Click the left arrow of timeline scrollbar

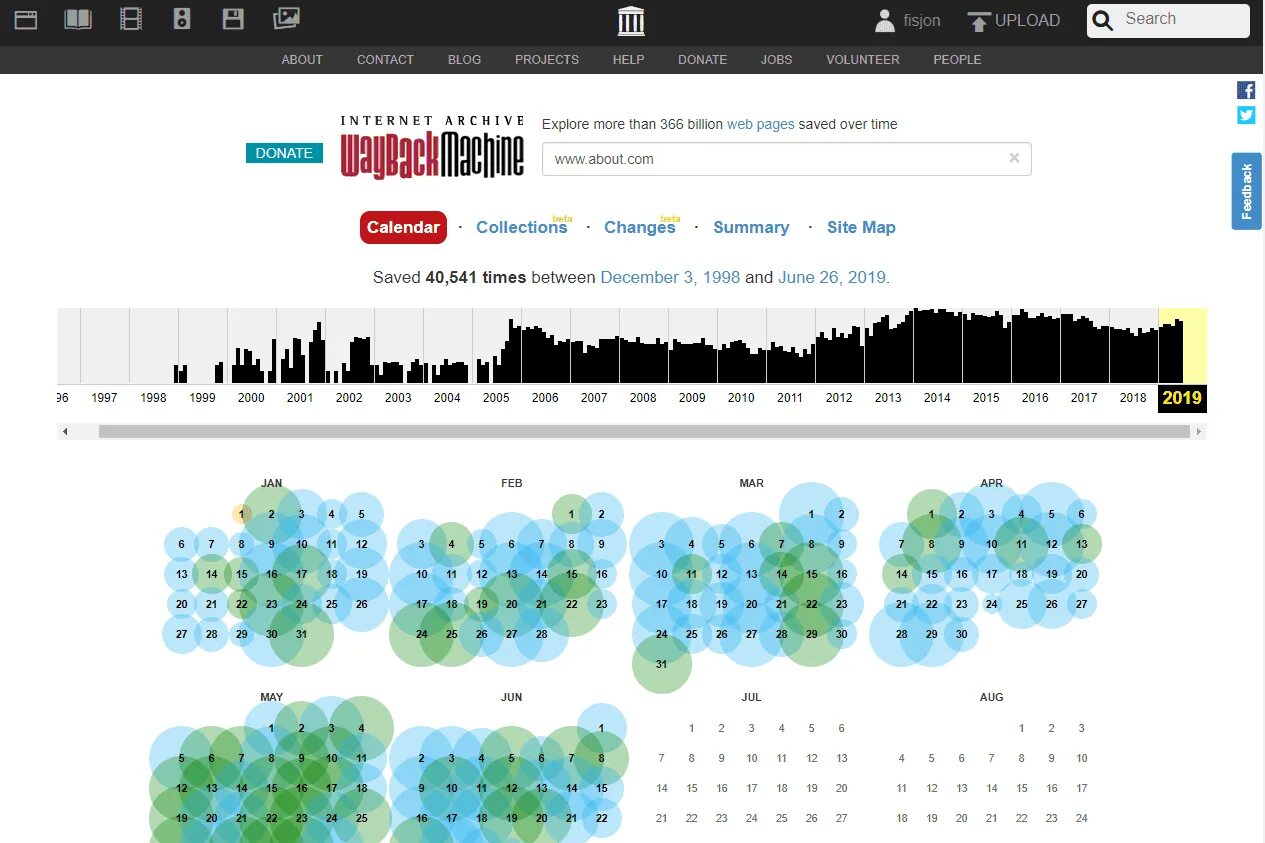(65, 432)
